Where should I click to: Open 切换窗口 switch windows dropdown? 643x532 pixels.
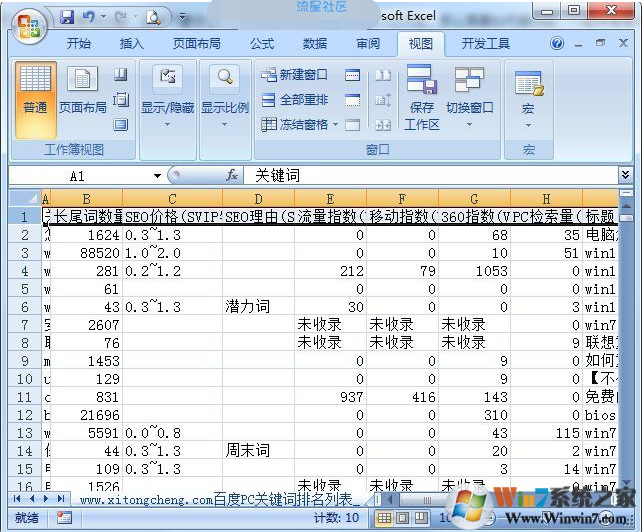(x=470, y=97)
